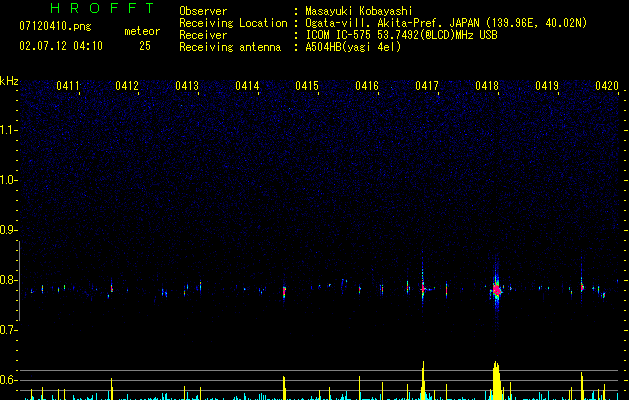Click the gray frequency range bar on left axis
Viewport: 629px width, 400px height.
pos(19,281)
